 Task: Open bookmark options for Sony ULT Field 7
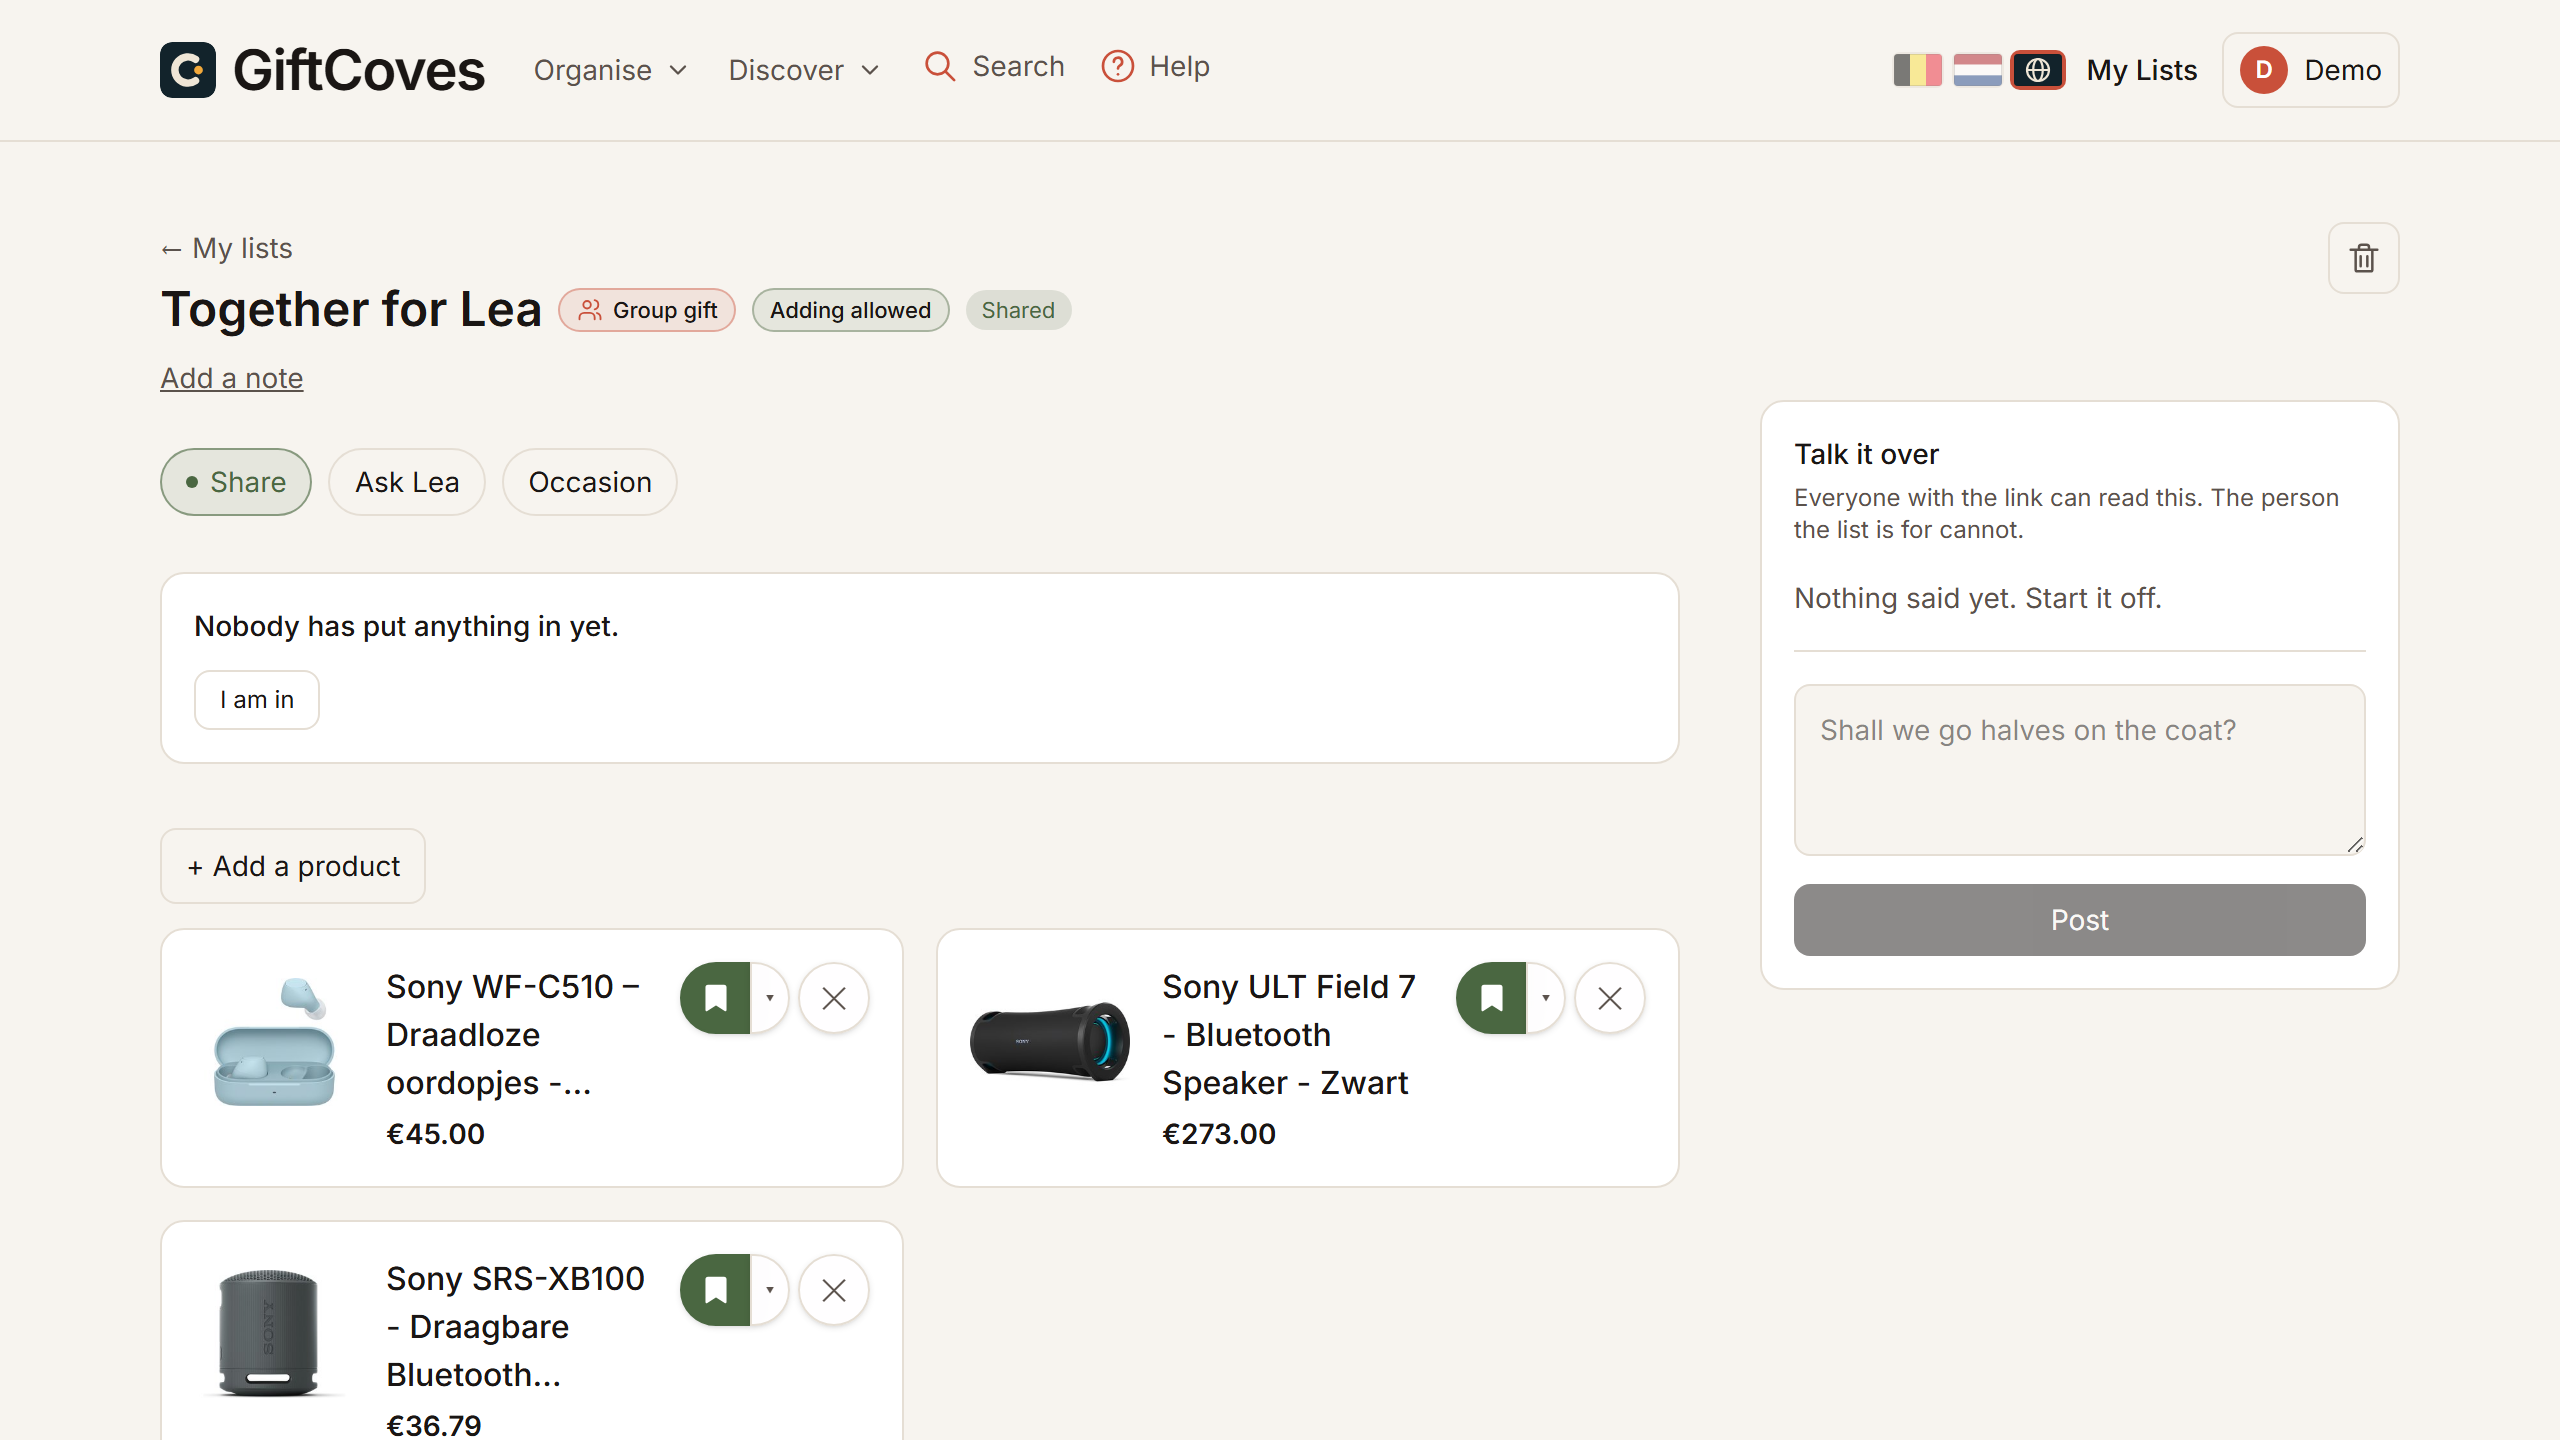tap(1545, 998)
